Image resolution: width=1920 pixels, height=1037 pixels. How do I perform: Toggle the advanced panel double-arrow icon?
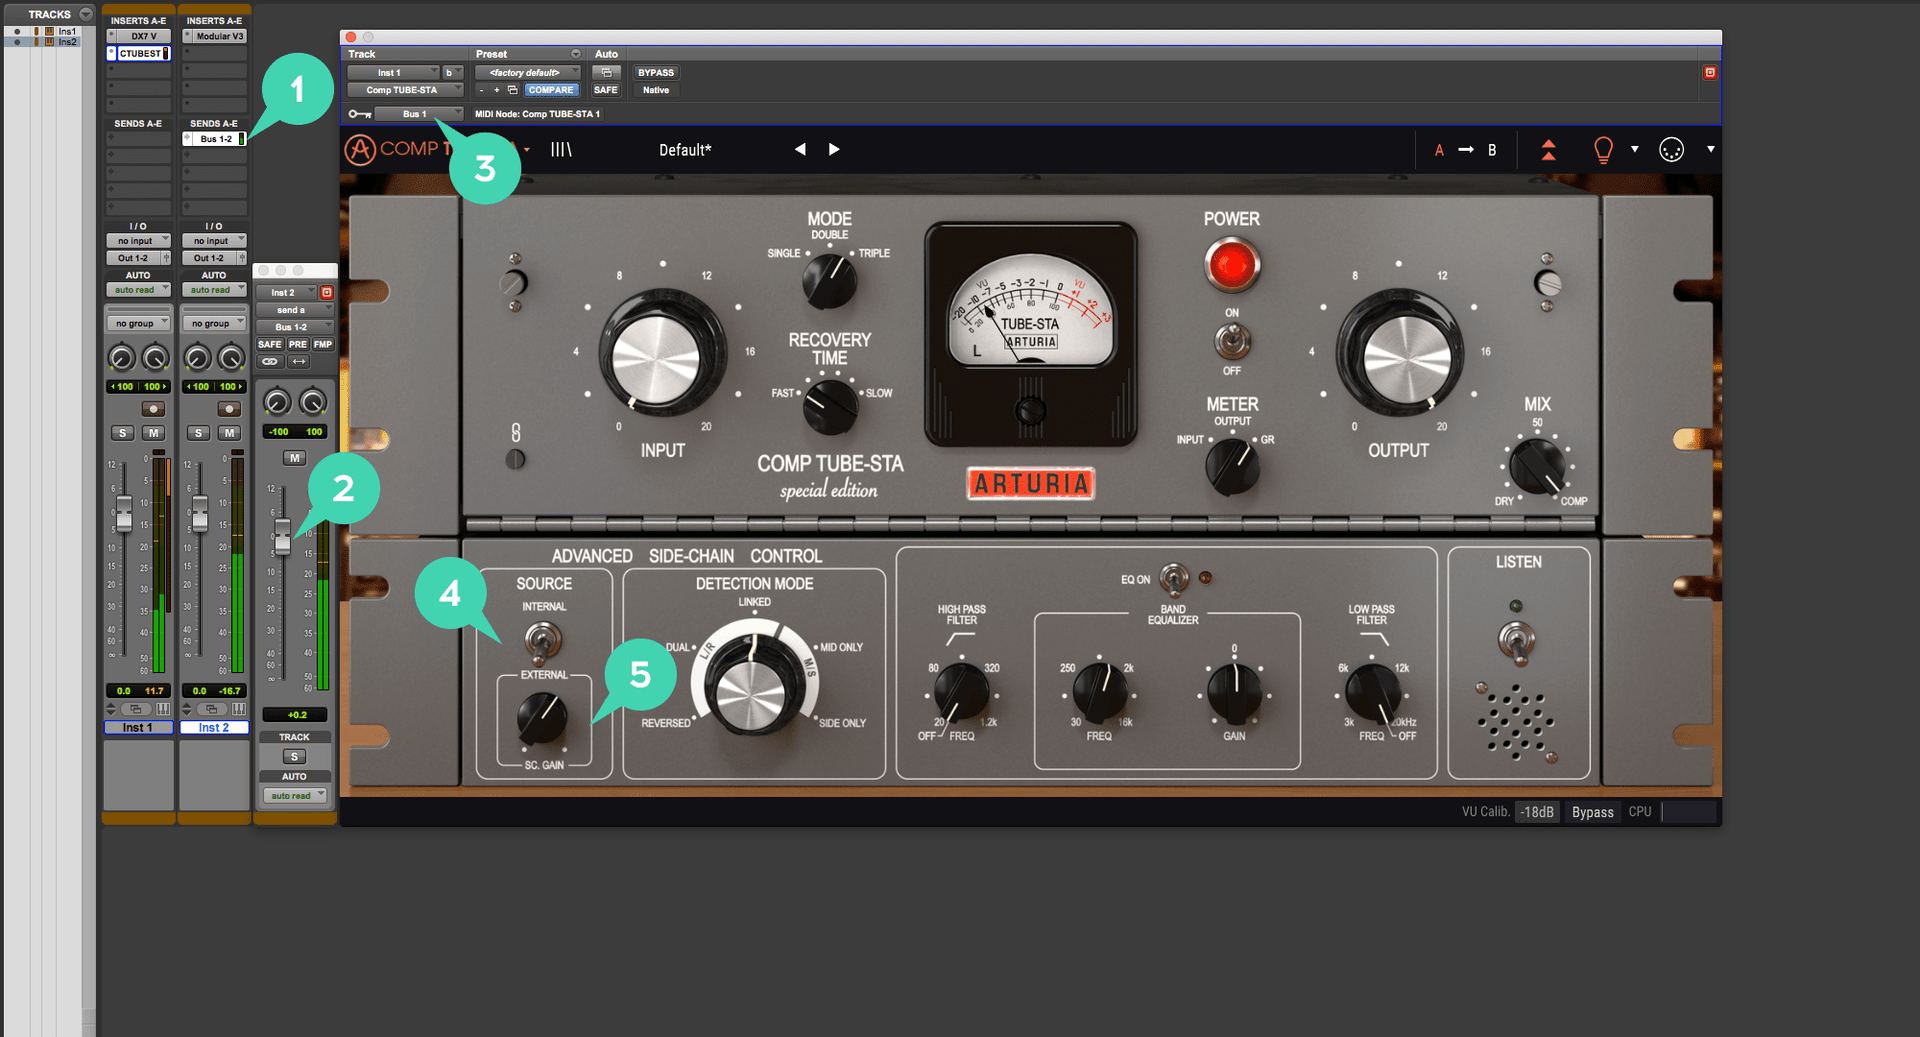coord(1548,150)
